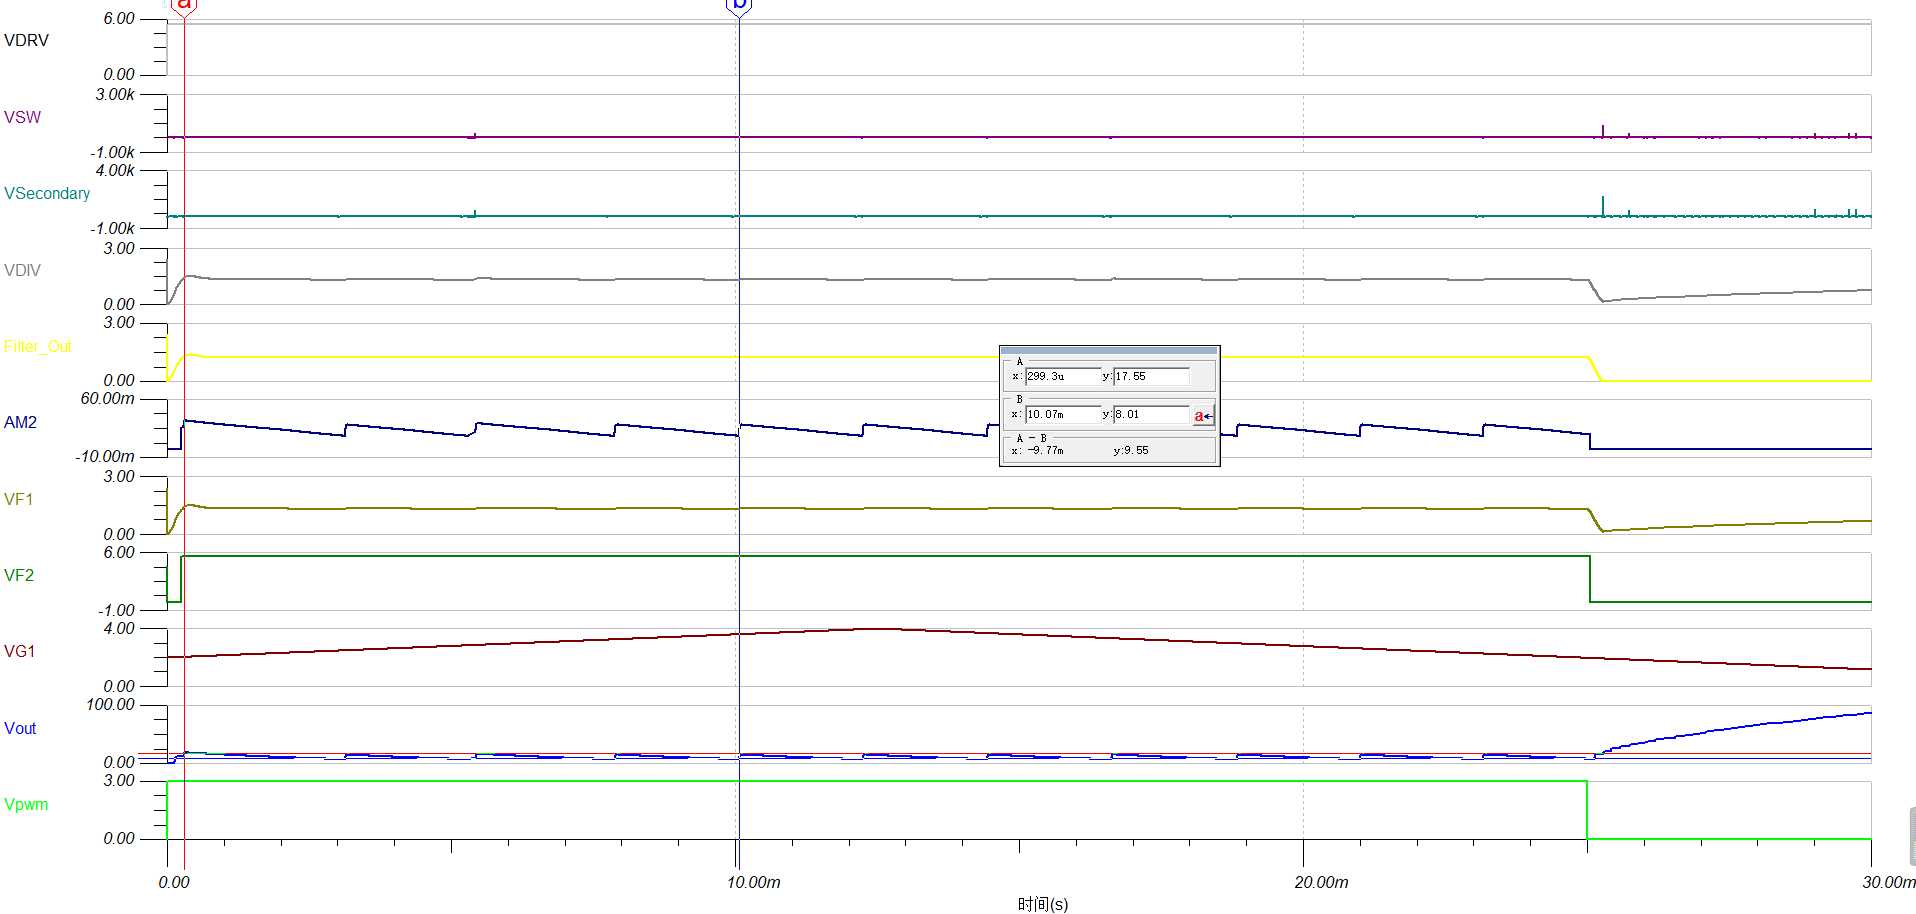The height and width of the screenshot is (914, 1916).
Task: Edit cursor B x field showing 10.07m
Action: pos(1062,414)
